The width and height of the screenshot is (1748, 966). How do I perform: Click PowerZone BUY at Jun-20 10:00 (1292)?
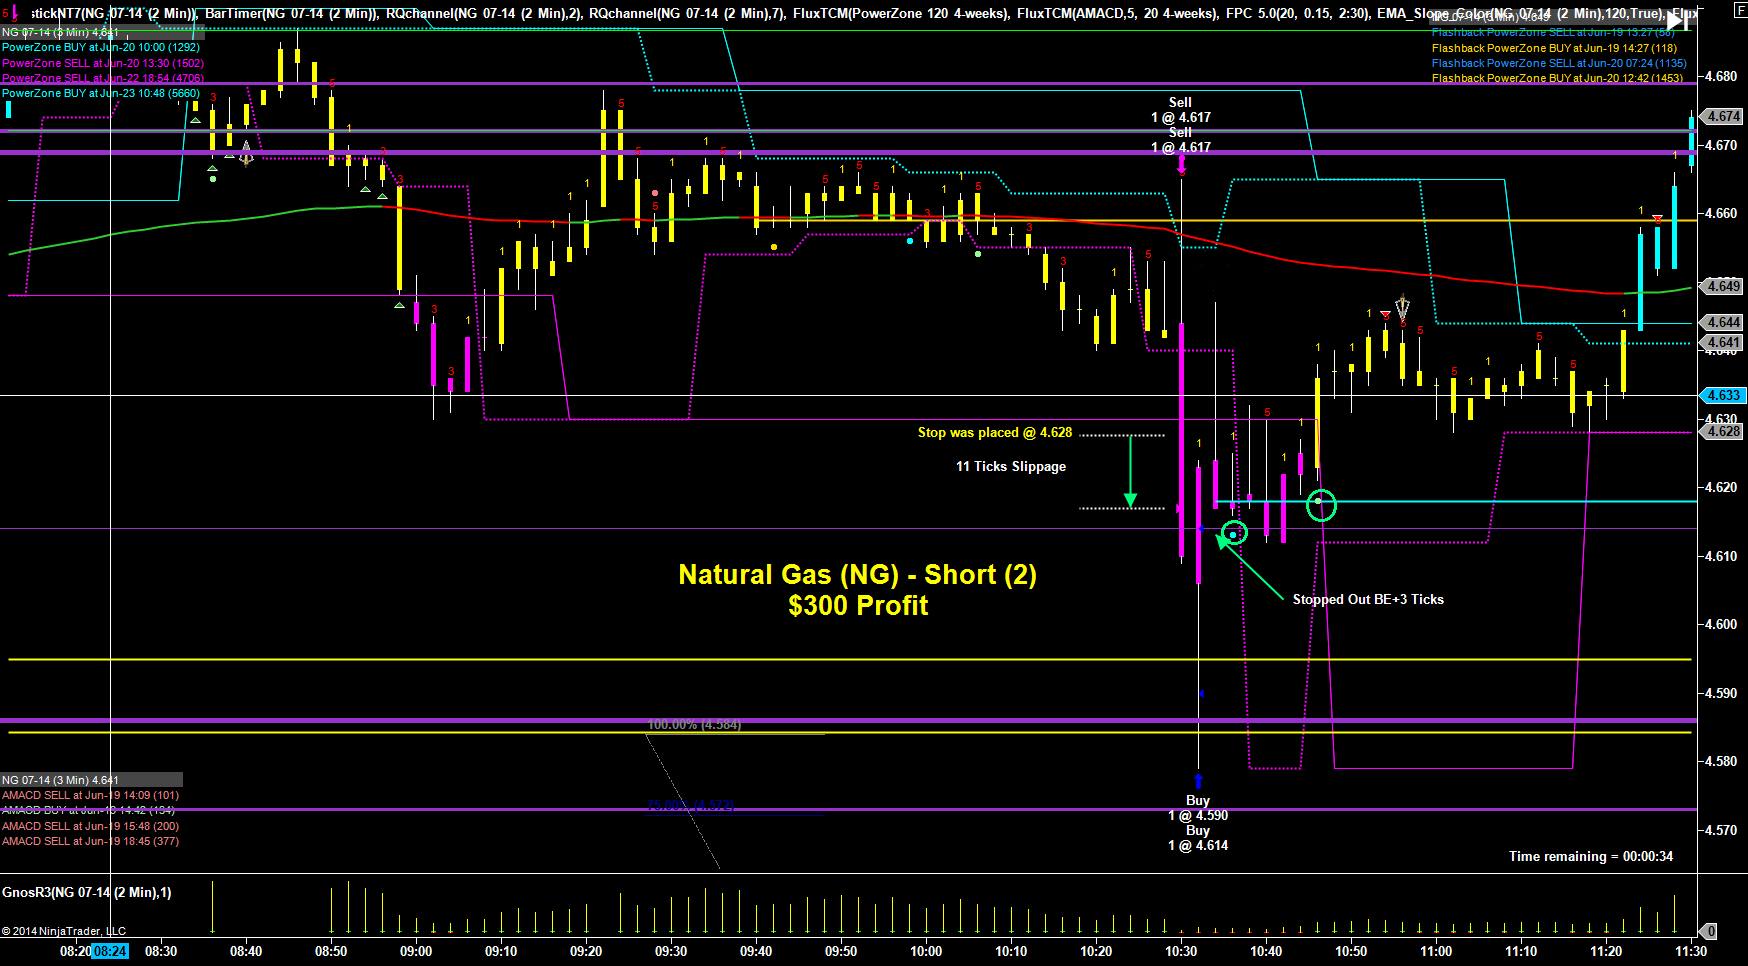point(101,47)
